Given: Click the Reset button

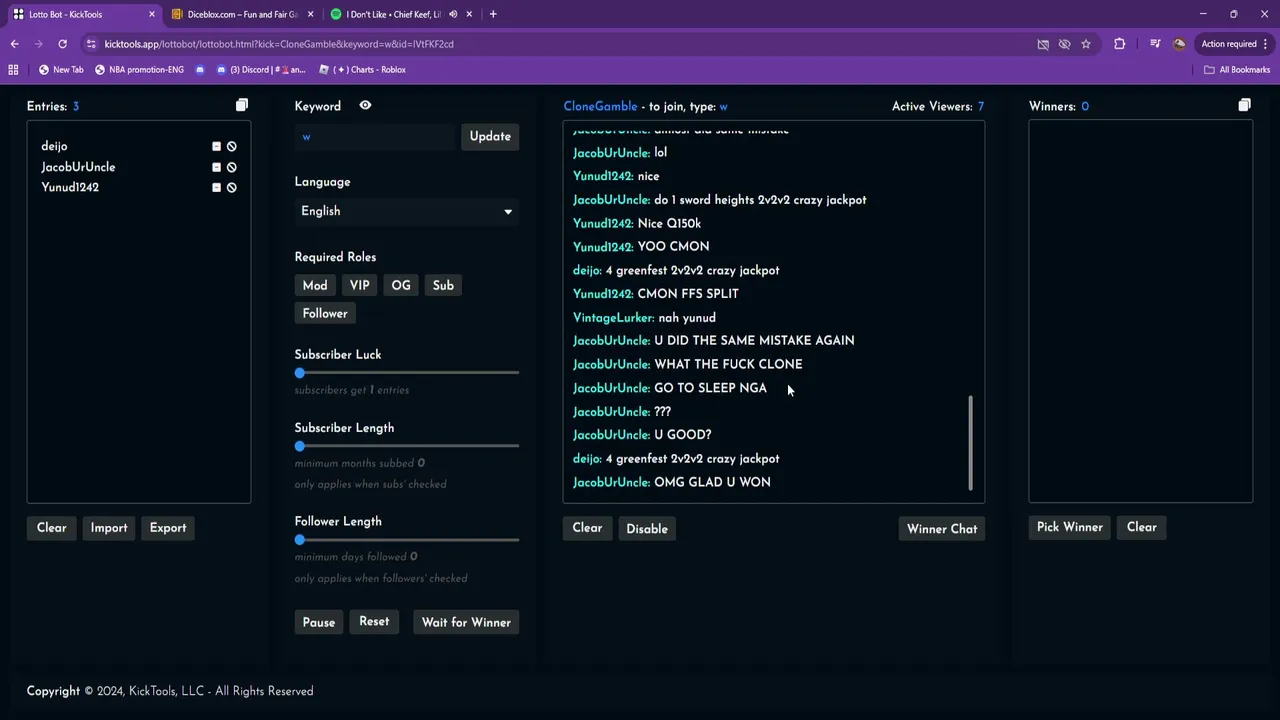Looking at the screenshot, I should point(374,621).
